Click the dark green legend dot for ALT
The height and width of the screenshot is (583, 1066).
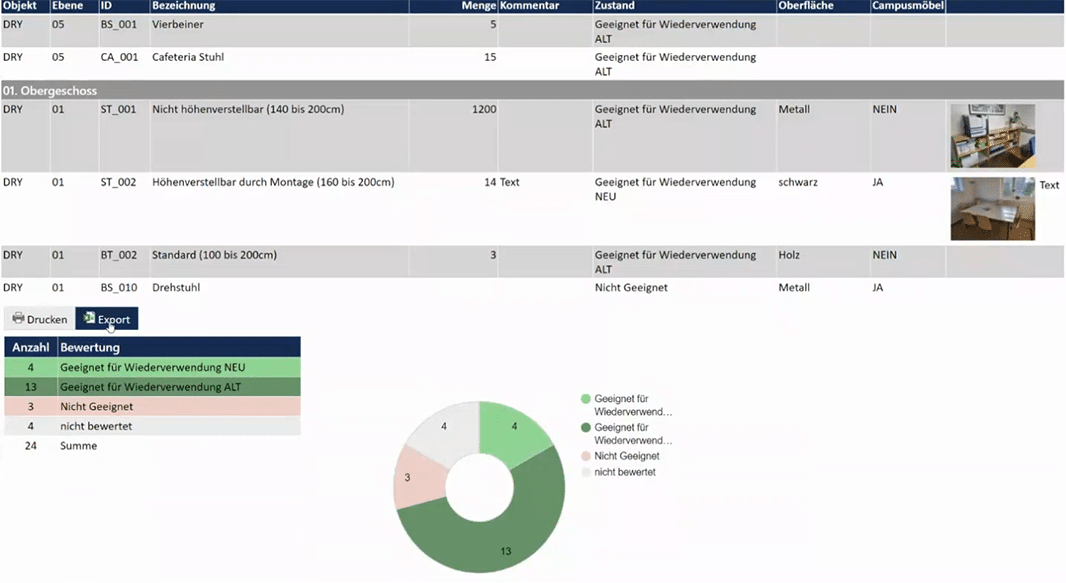[586, 428]
